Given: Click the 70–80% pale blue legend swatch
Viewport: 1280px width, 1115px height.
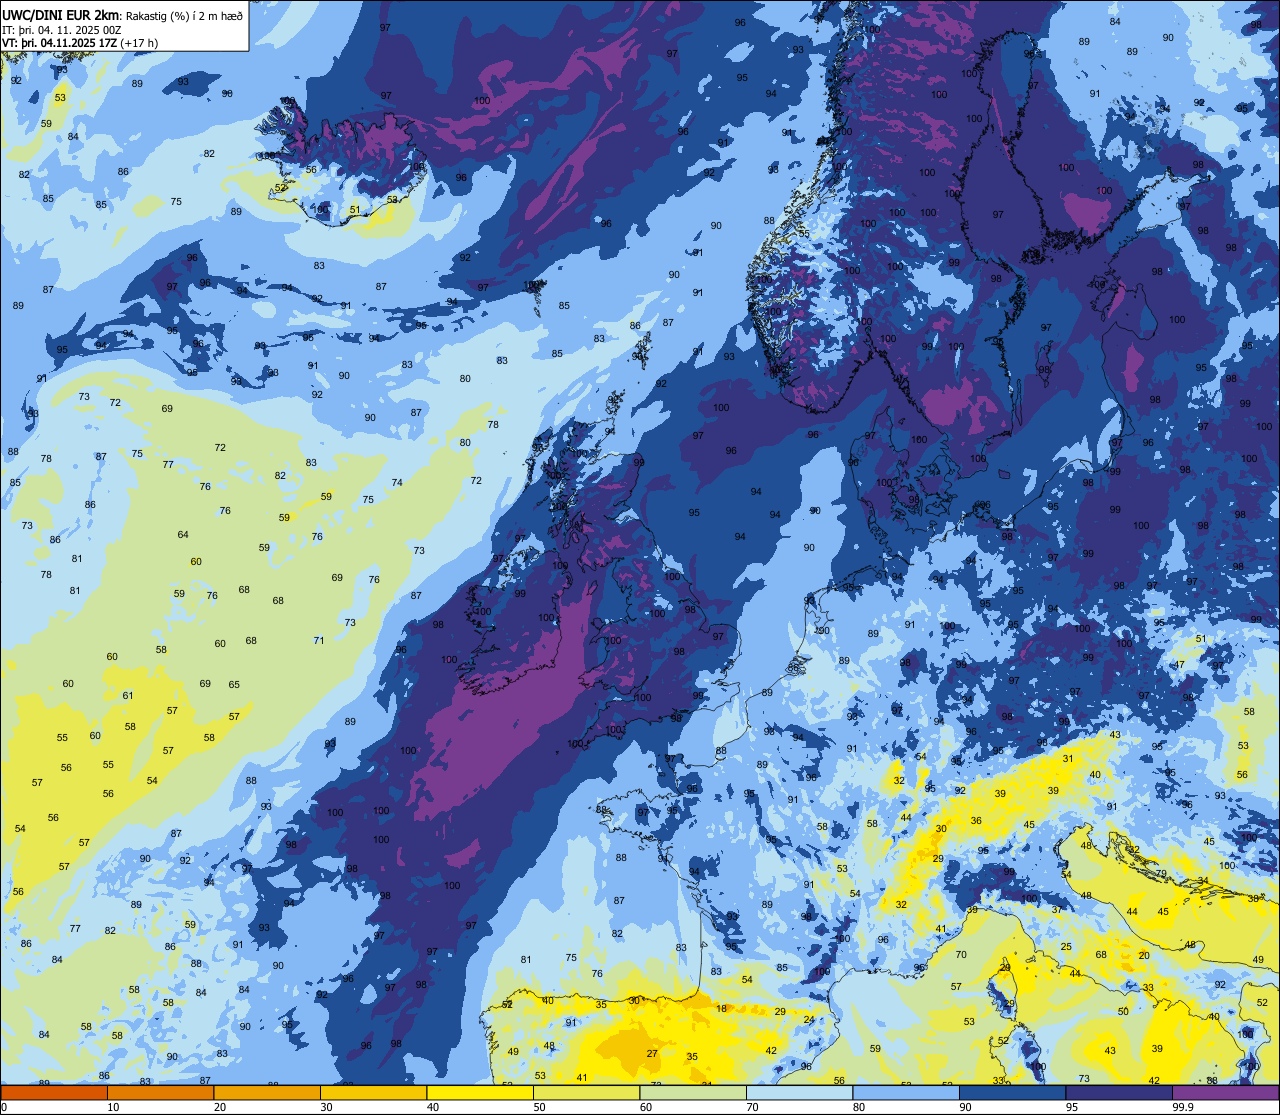Looking at the screenshot, I should pyautogui.click(x=799, y=1092).
